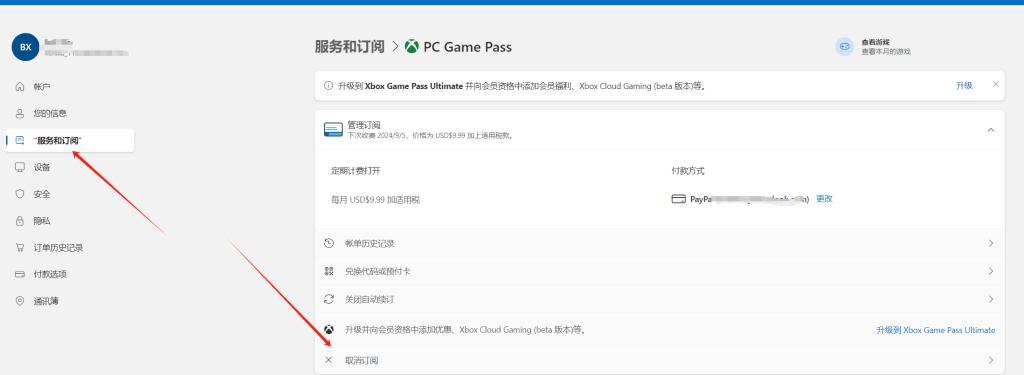Click the padlock icon next to 隐私
Viewport: 1024px width, 375px height.
pos(20,221)
